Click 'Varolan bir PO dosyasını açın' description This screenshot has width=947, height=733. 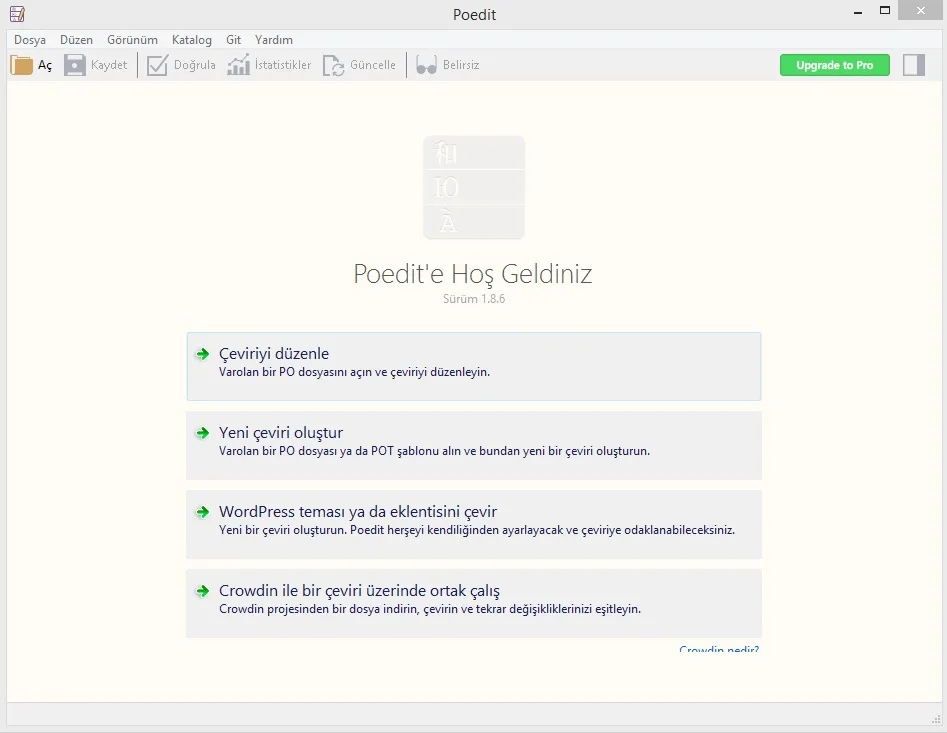(354, 373)
